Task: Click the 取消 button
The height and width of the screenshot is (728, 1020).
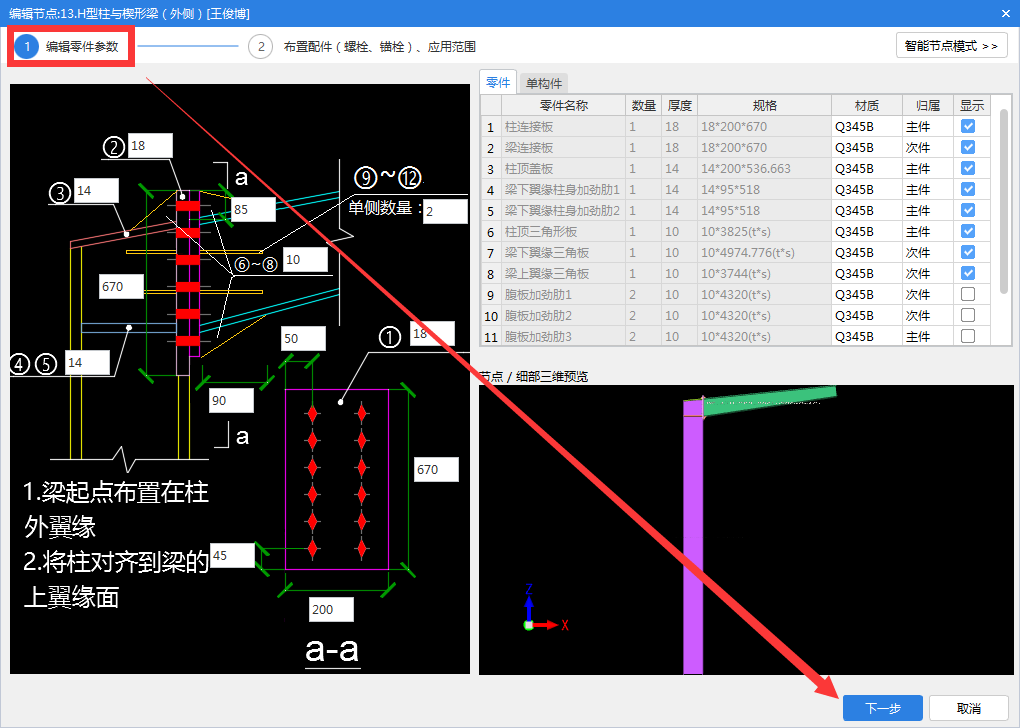Action: 969,708
